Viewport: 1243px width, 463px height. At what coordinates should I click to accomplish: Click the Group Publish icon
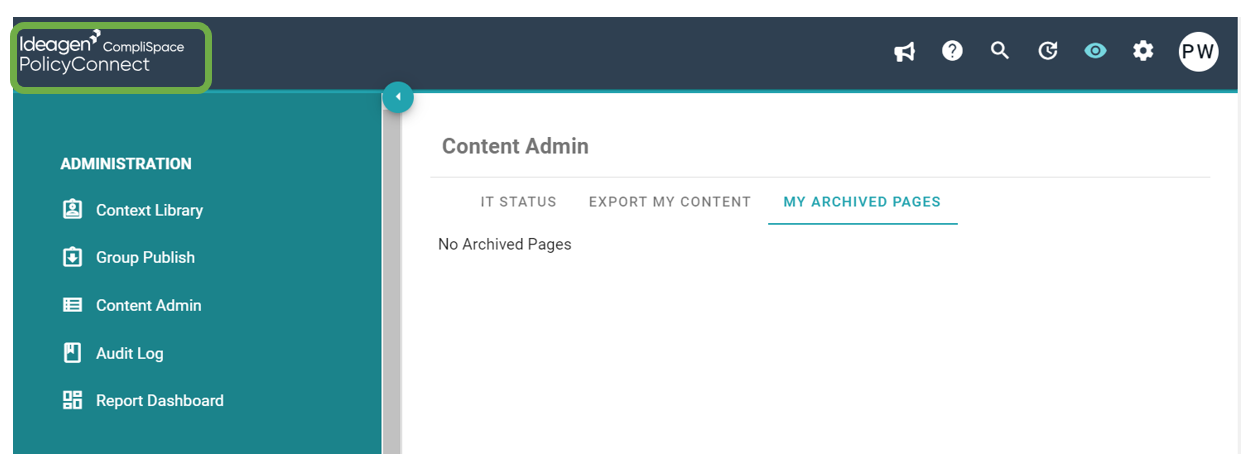(72, 257)
